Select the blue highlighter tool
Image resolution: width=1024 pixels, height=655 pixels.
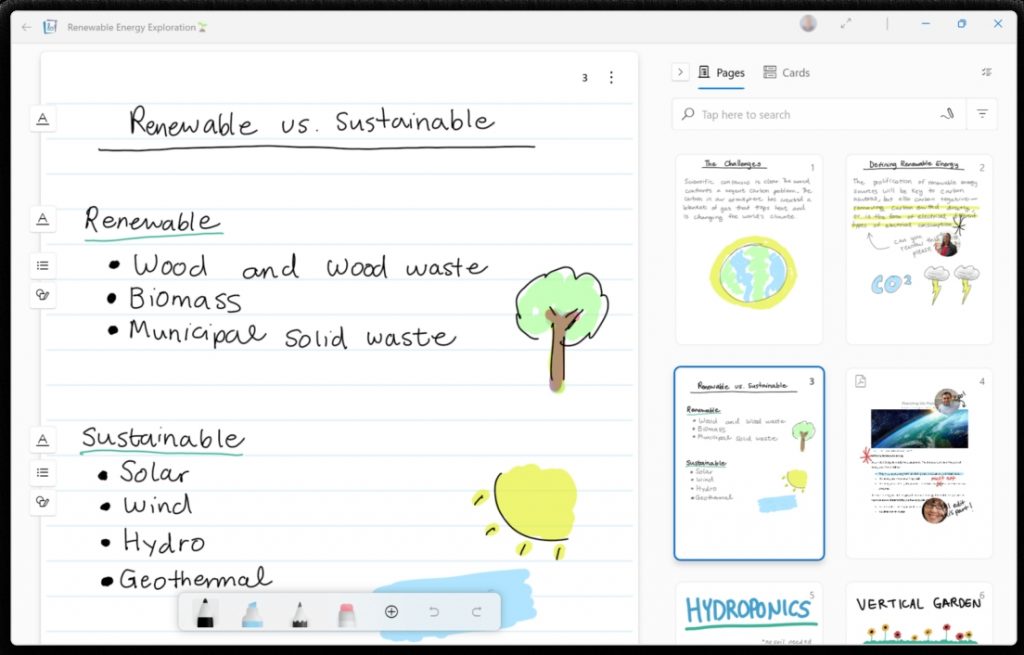(x=252, y=612)
